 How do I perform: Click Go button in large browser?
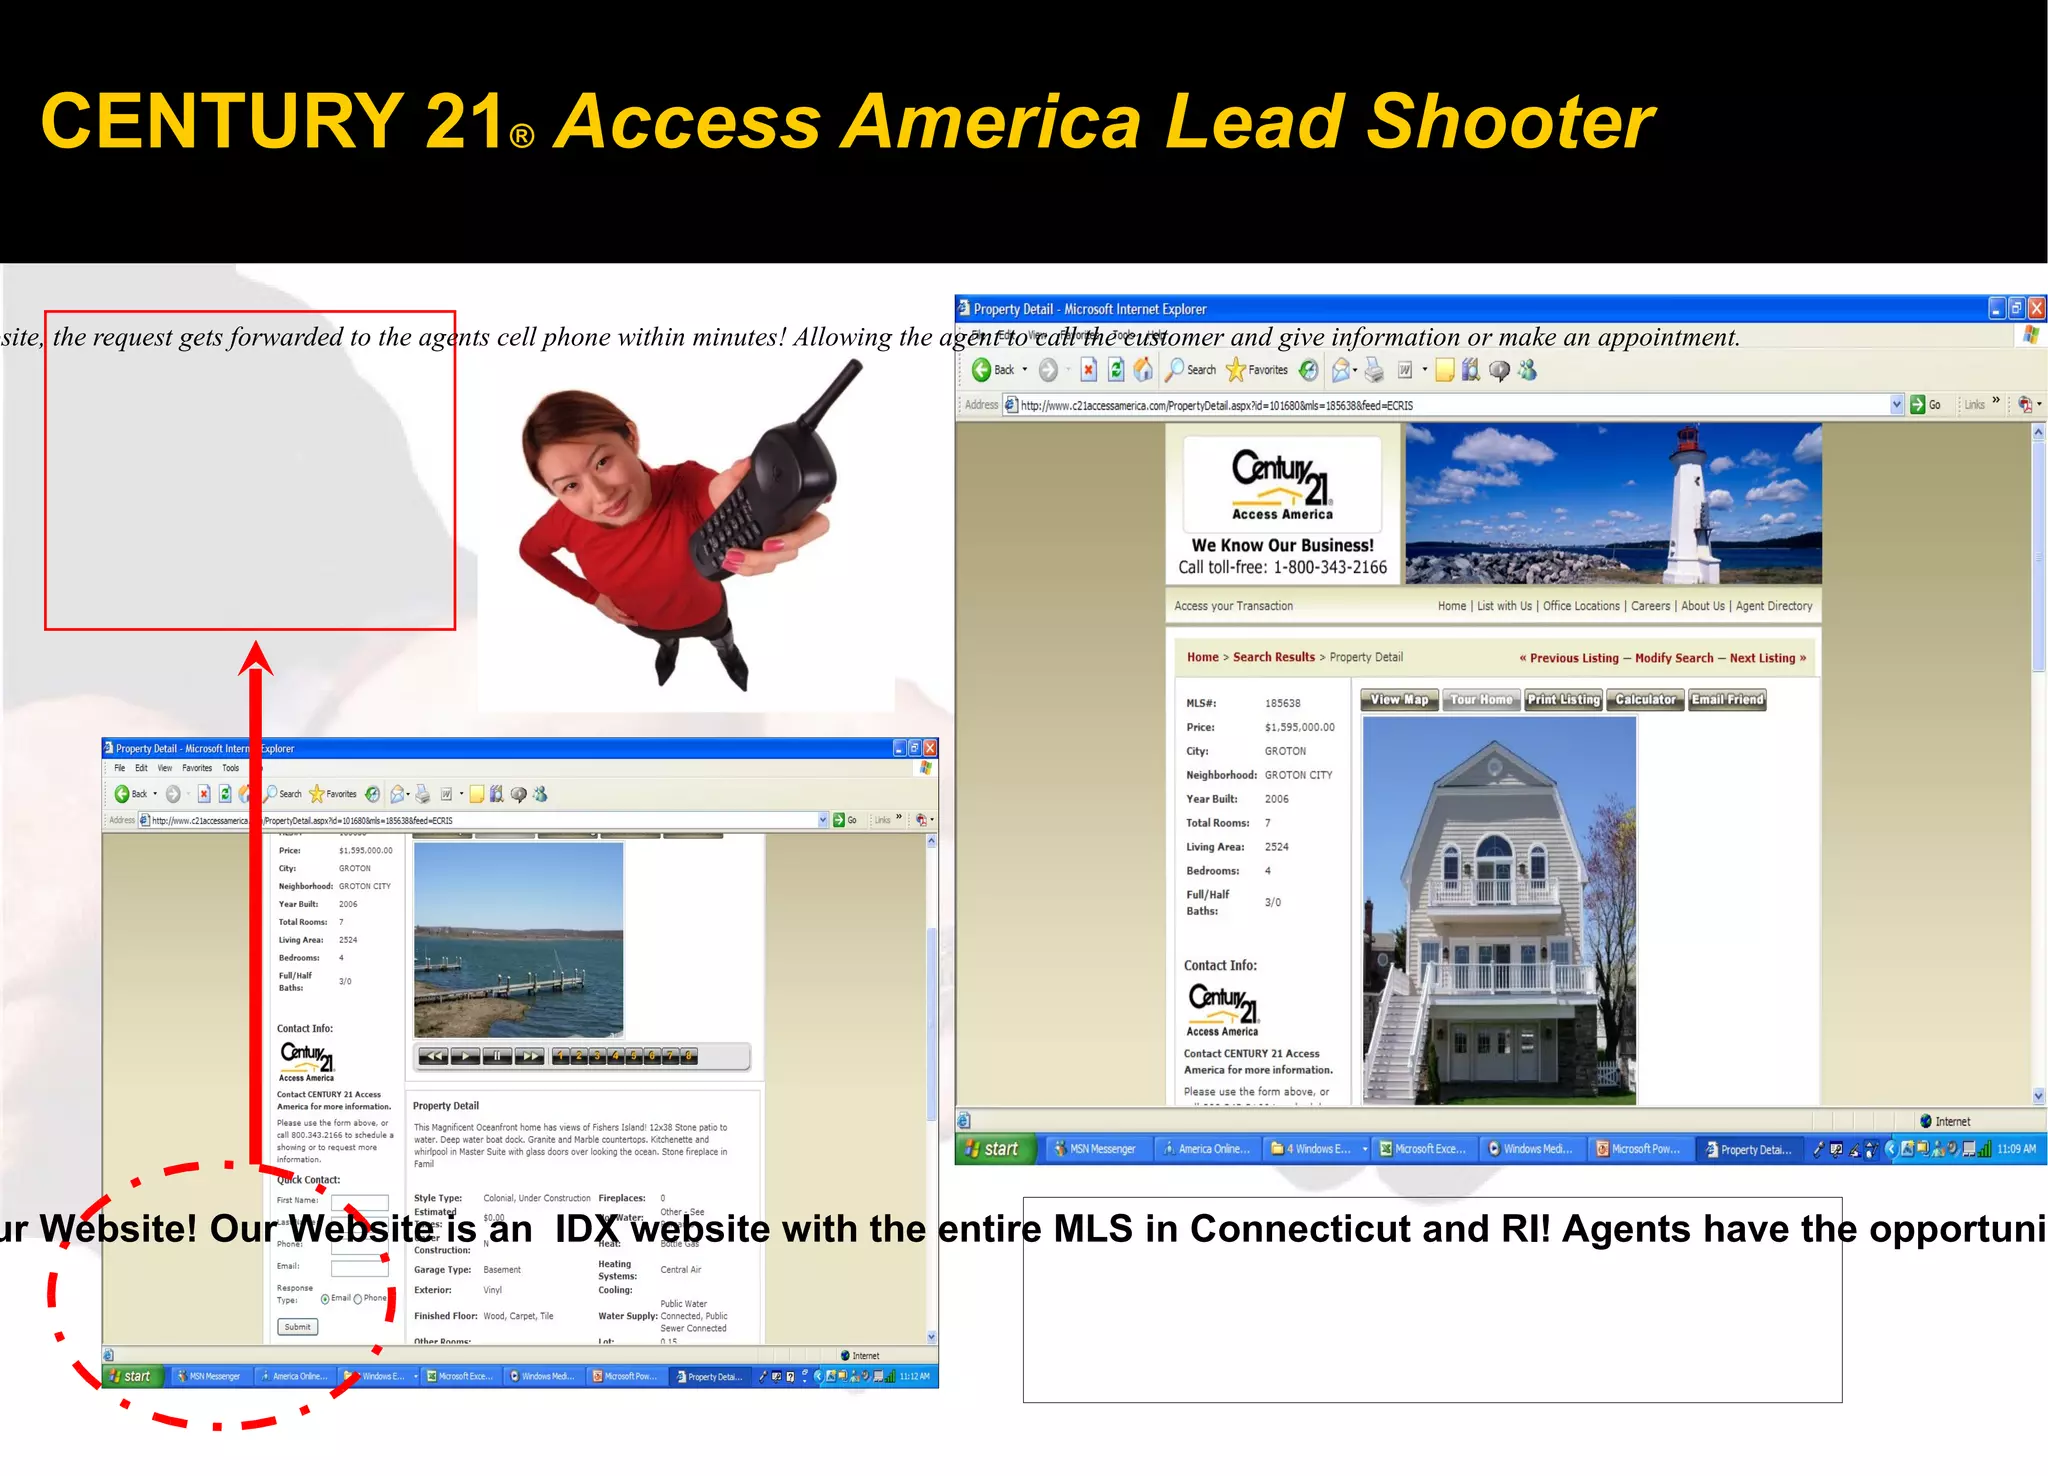(1926, 404)
